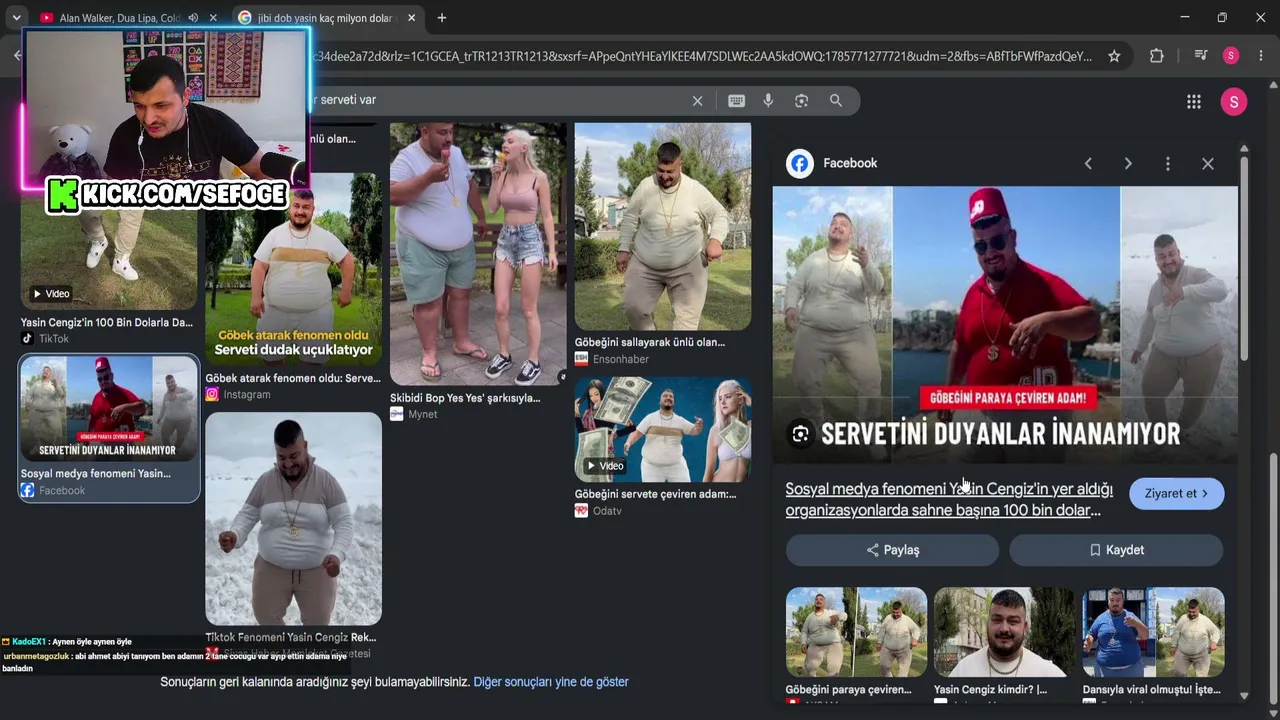The width and height of the screenshot is (1280, 720).
Task: Open more options in the preview panel
Action: pyautogui.click(x=1168, y=164)
